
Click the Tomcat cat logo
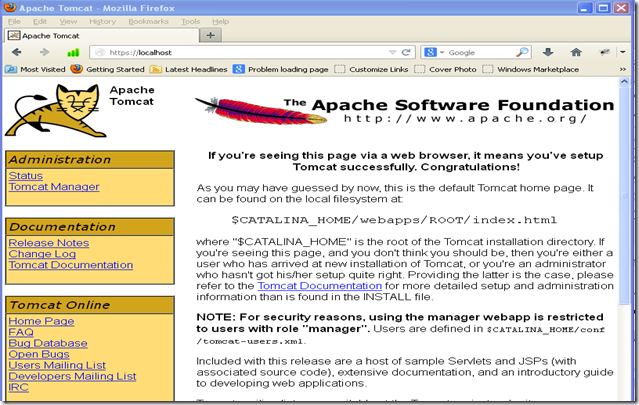click(55, 110)
